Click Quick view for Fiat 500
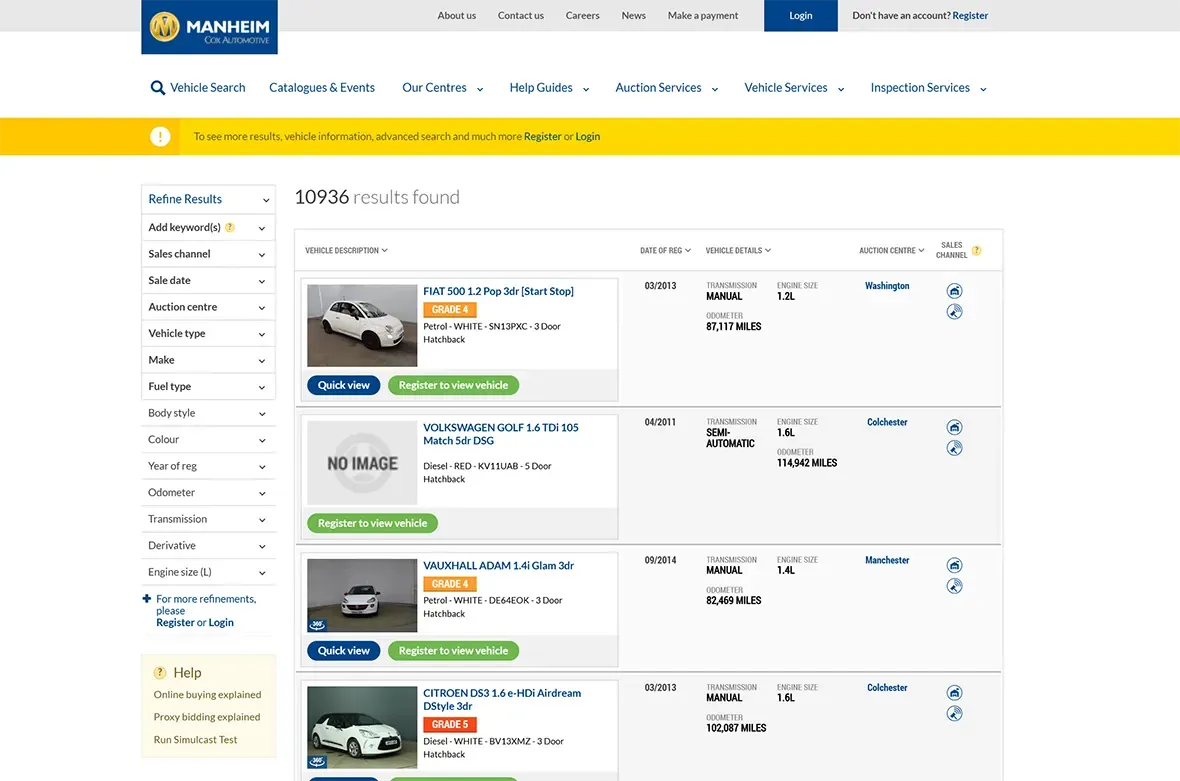Image resolution: width=1180 pixels, height=781 pixels. (x=344, y=385)
